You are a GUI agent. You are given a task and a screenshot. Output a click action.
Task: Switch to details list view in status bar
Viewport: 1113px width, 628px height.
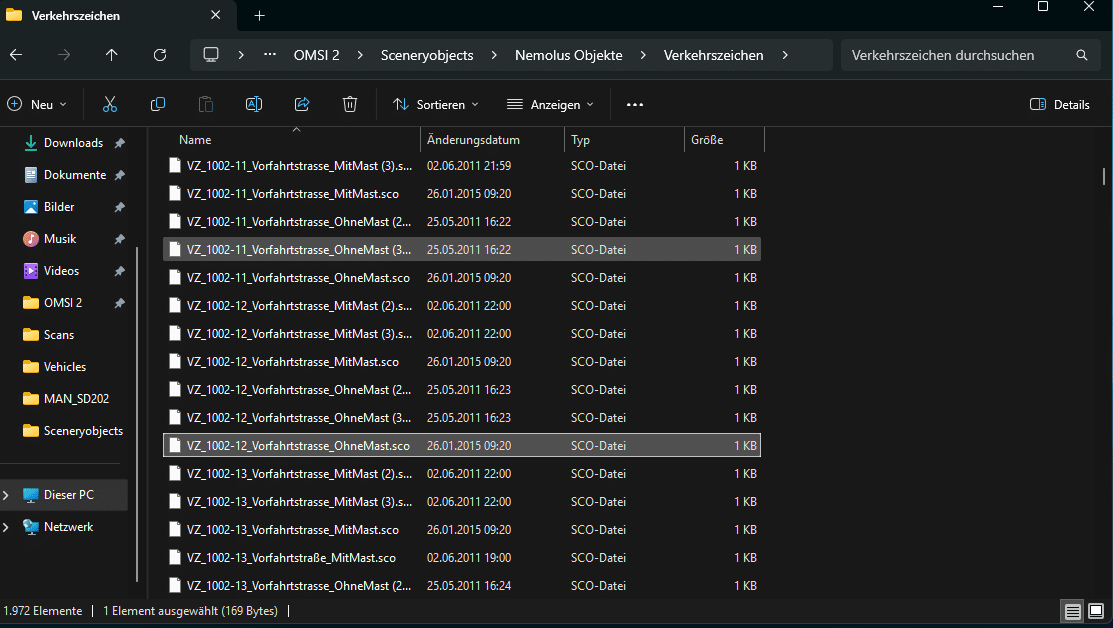click(1073, 611)
